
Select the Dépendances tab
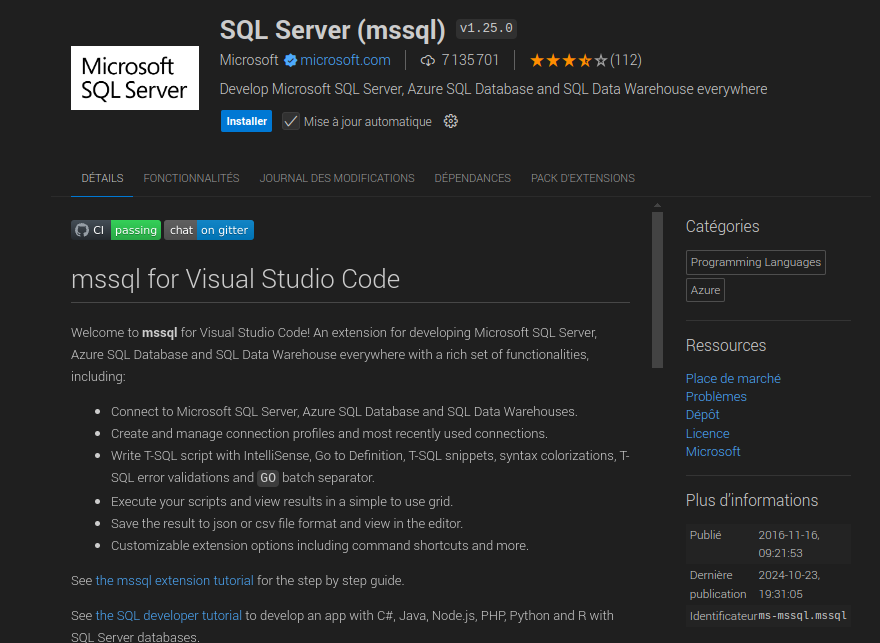[x=472, y=178]
